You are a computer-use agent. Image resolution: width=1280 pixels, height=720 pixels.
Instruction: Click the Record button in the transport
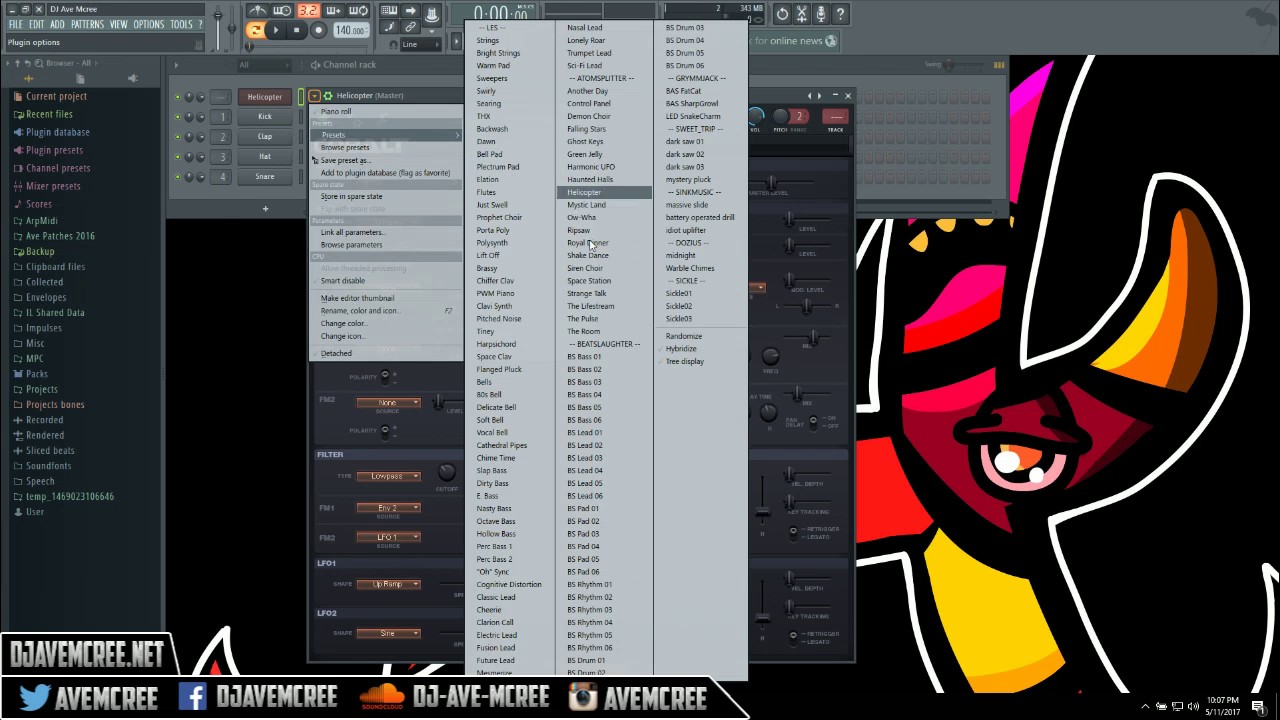coord(318,31)
